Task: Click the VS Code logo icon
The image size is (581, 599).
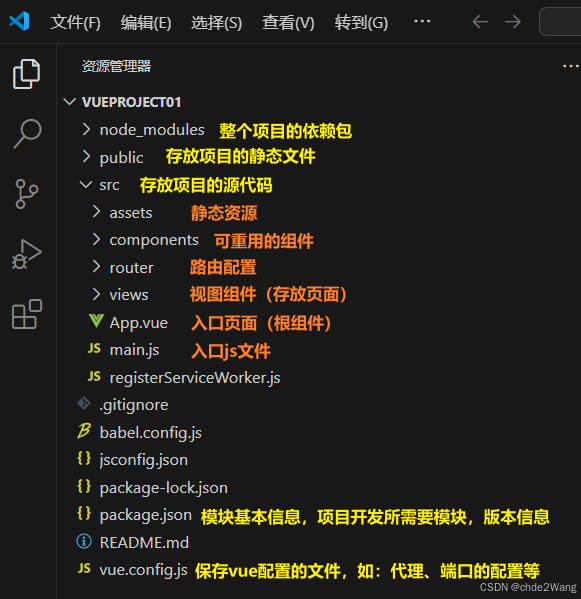Action: pyautogui.click(x=19, y=21)
